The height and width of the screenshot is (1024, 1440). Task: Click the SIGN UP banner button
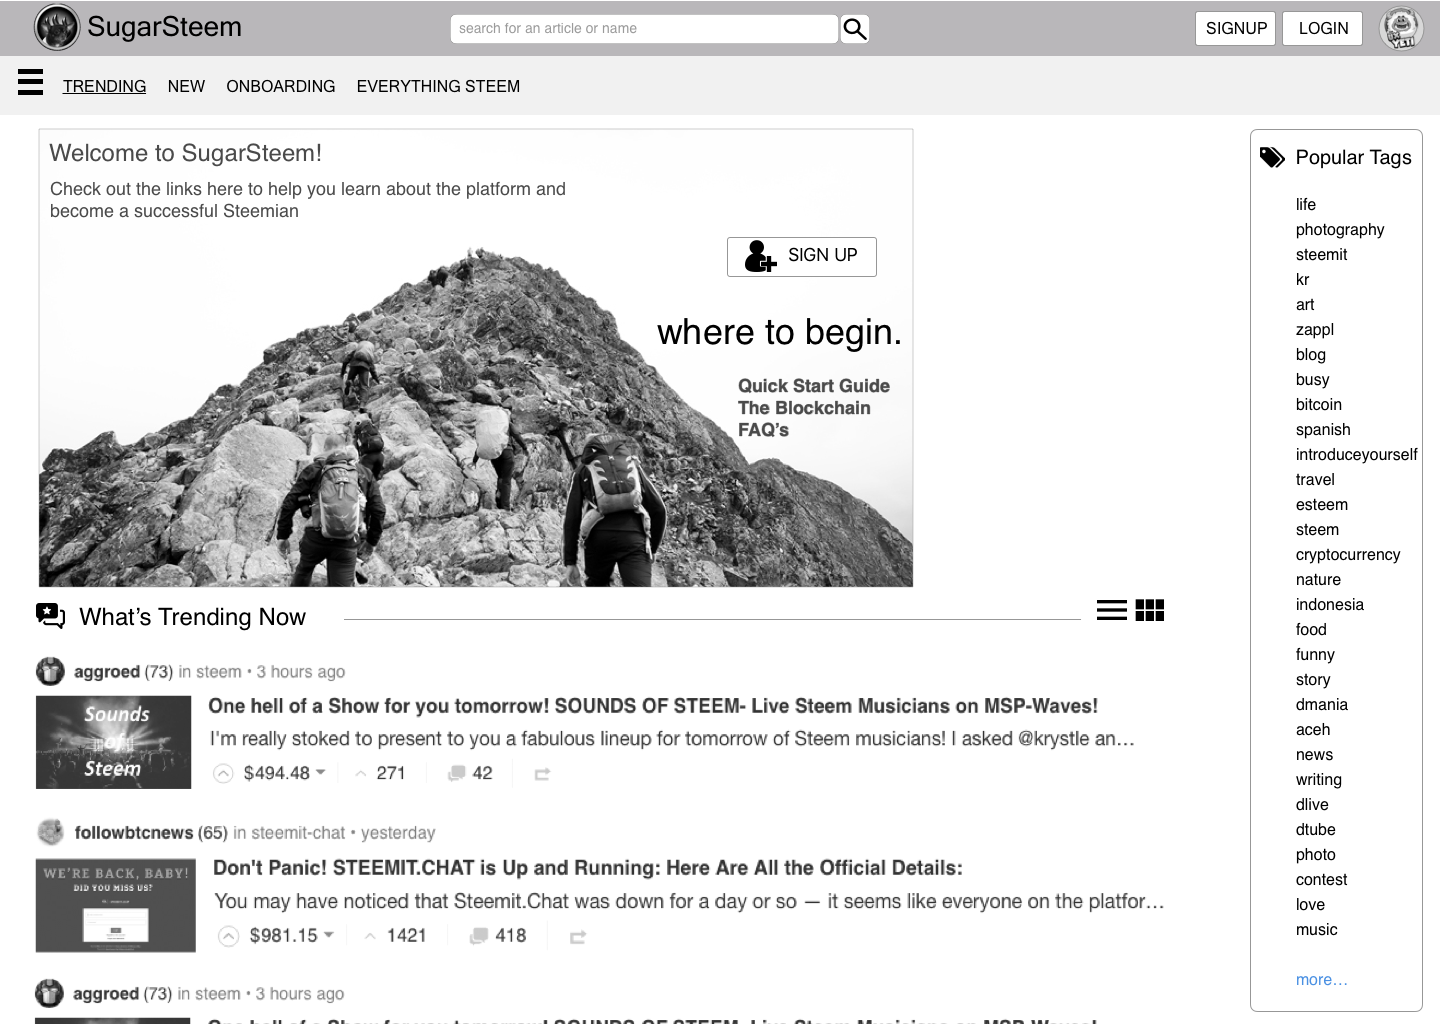pos(801,256)
